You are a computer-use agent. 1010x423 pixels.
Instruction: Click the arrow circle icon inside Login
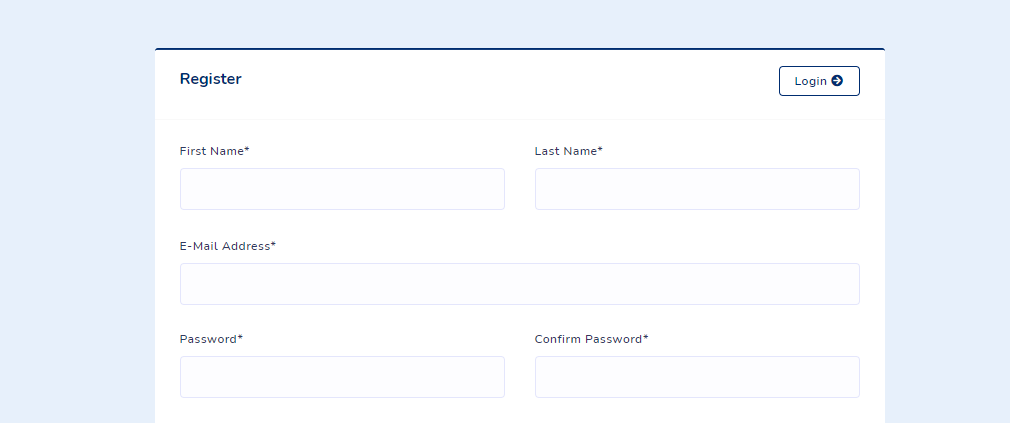[x=837, y=80]
